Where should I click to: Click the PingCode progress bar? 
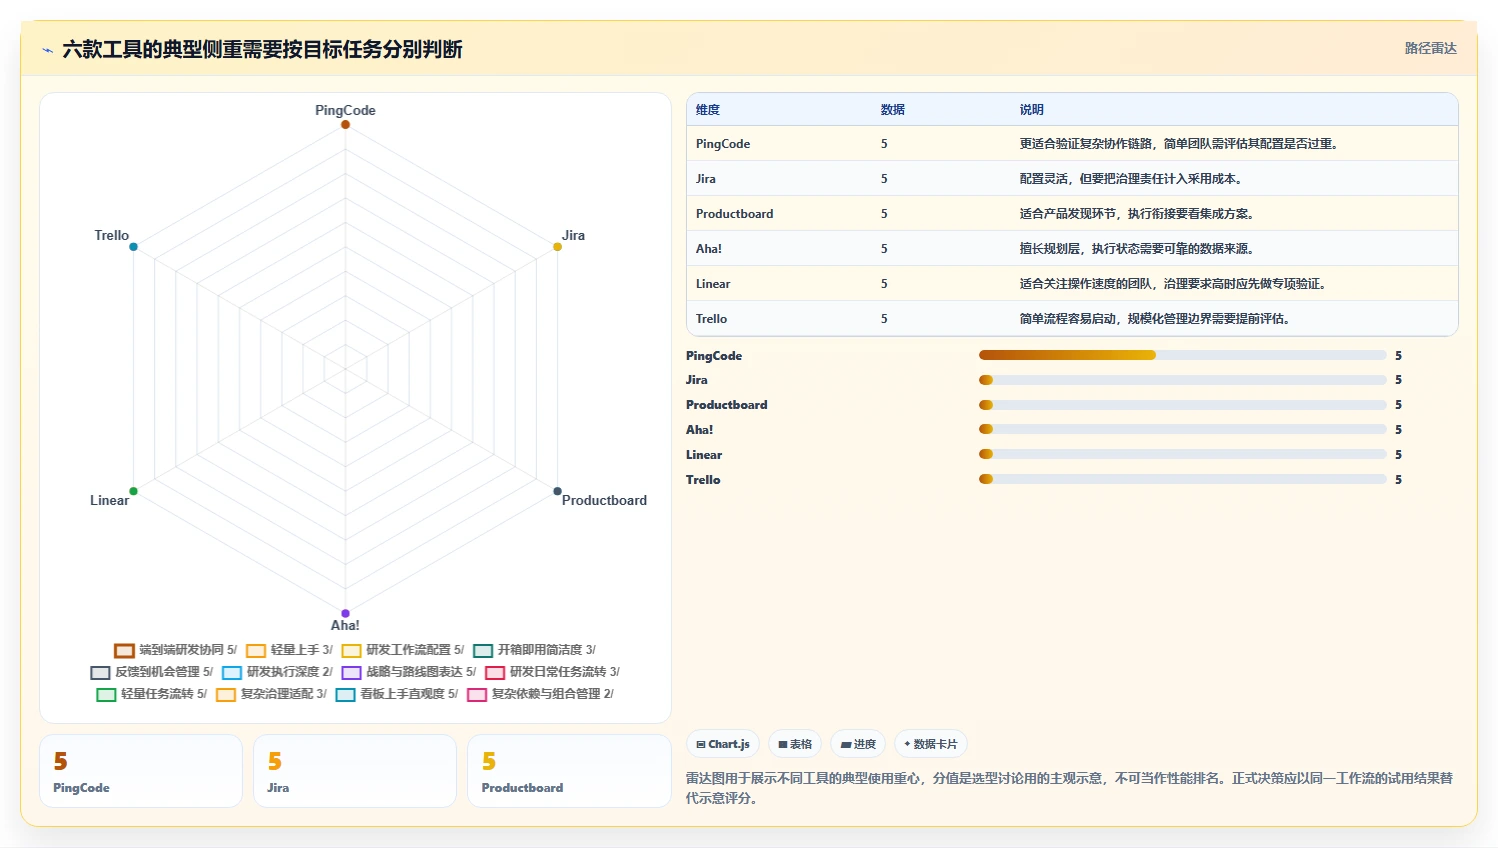[1183, 355]
